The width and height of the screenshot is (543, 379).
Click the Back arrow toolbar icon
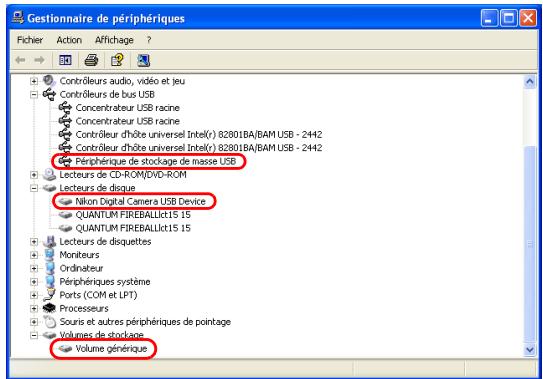coord(20,60)
